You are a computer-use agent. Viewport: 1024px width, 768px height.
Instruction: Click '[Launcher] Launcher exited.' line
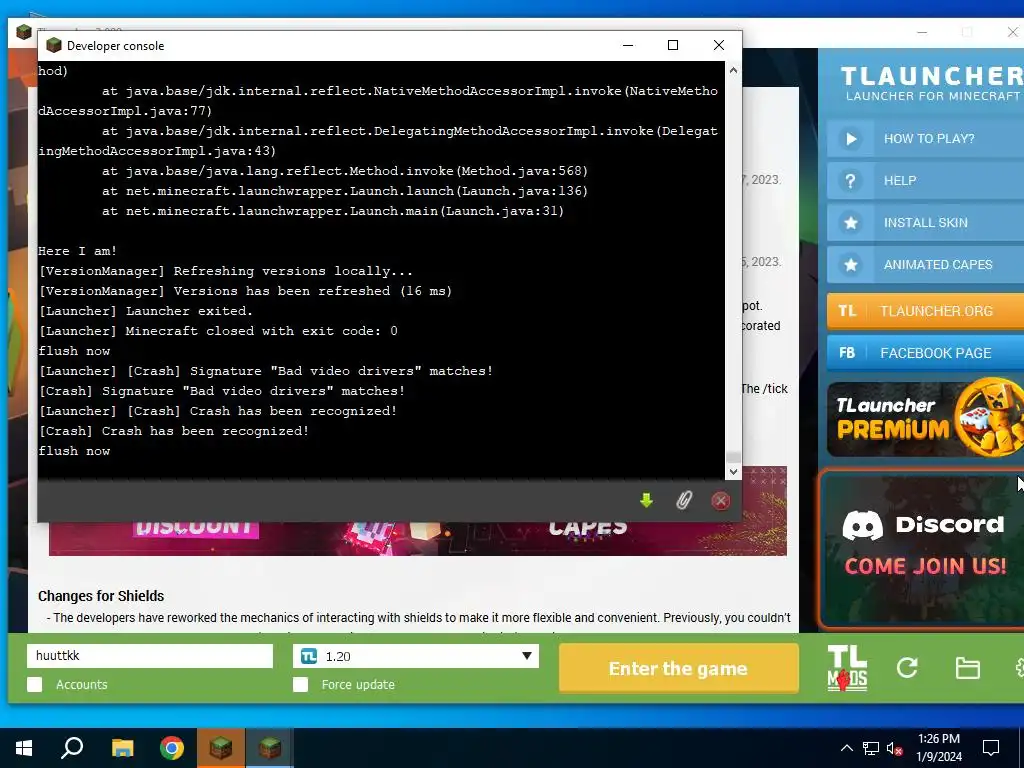click(x=146, y=311)
